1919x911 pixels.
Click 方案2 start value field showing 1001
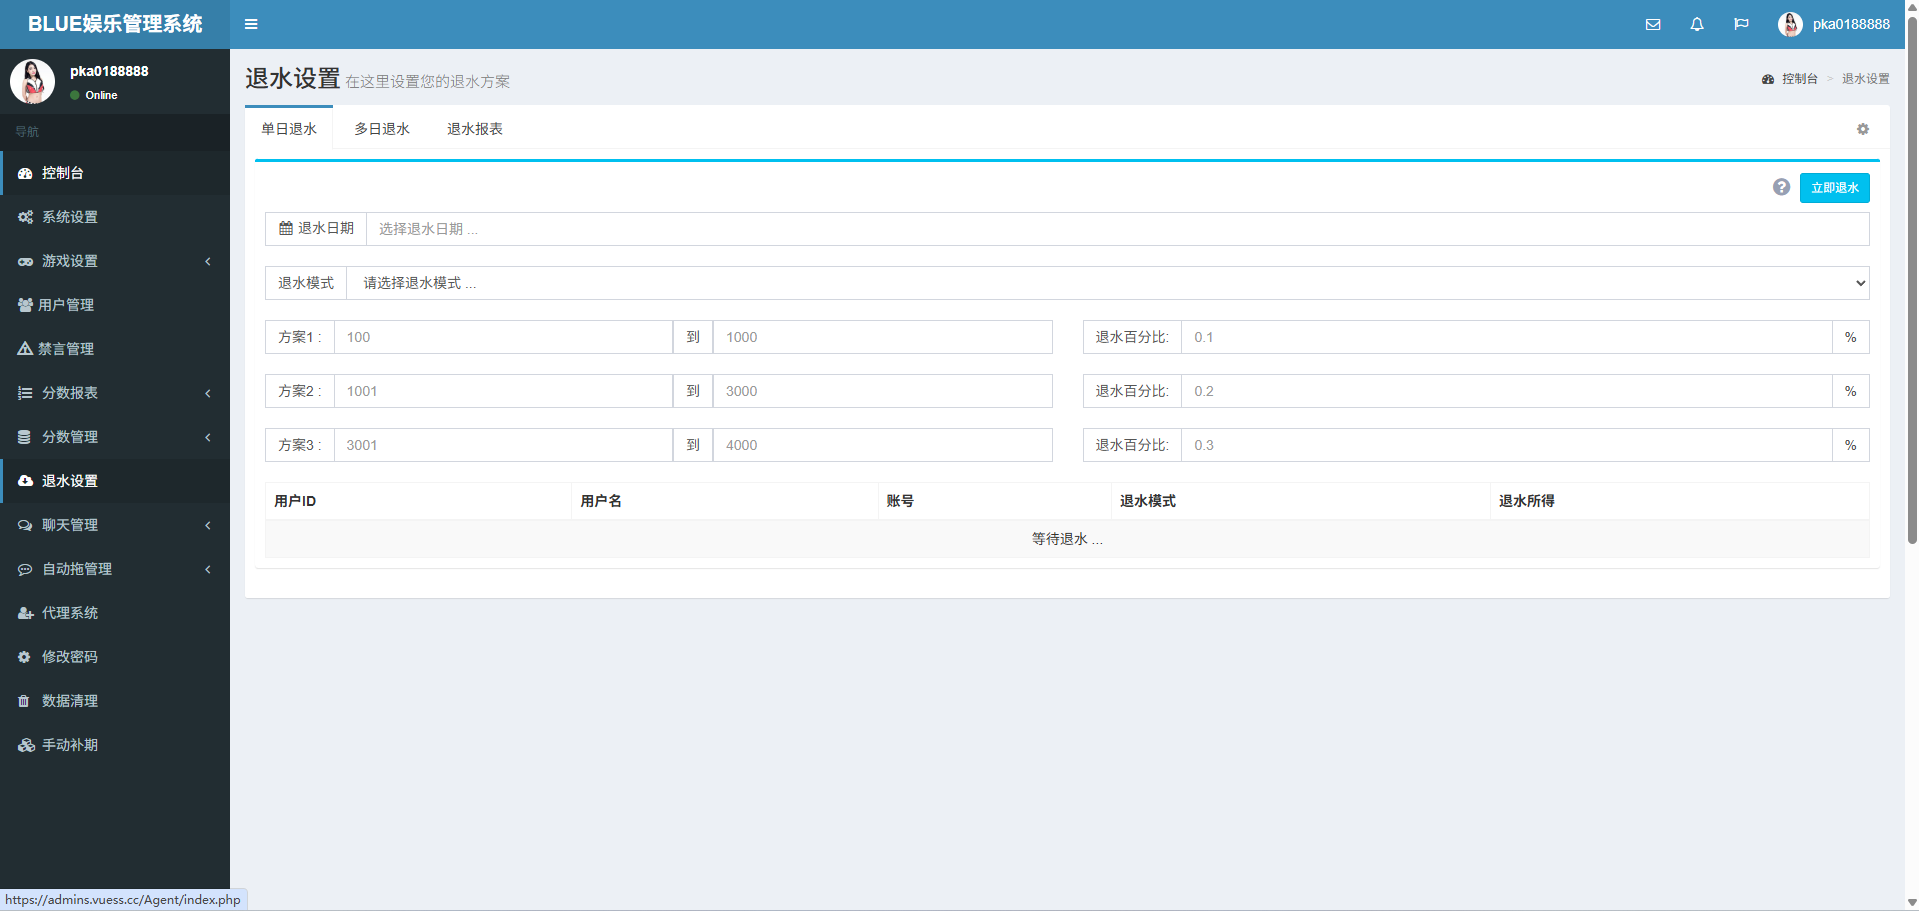coord(503,391)
